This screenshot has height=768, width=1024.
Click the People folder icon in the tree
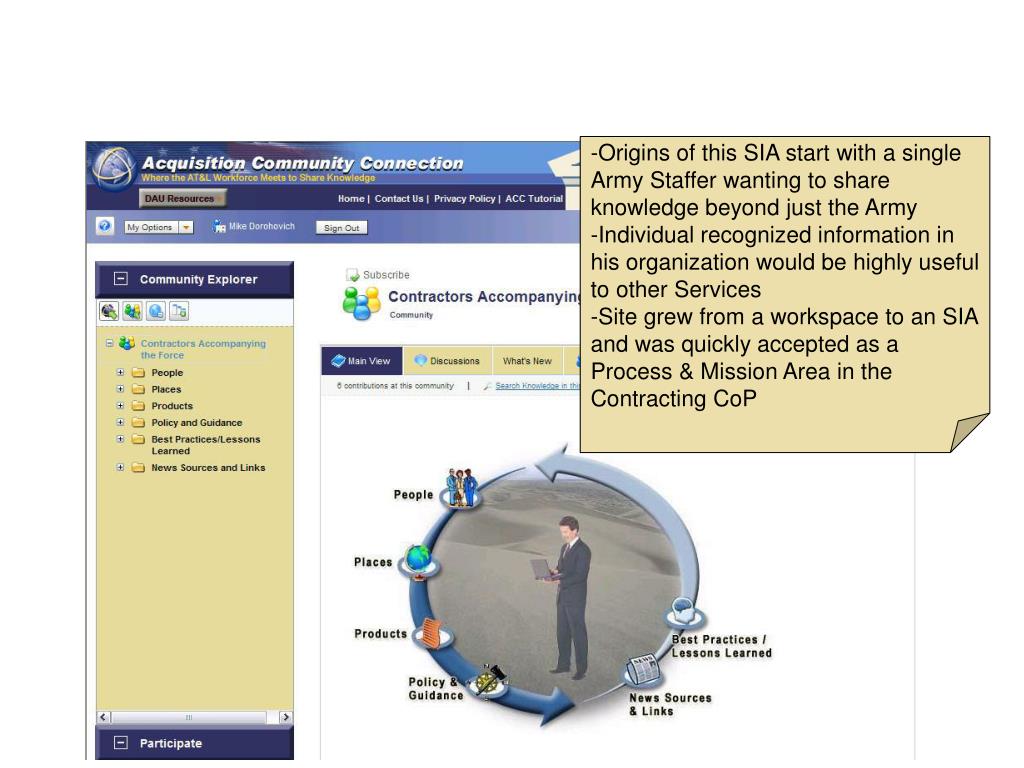[x=138, y=373]
